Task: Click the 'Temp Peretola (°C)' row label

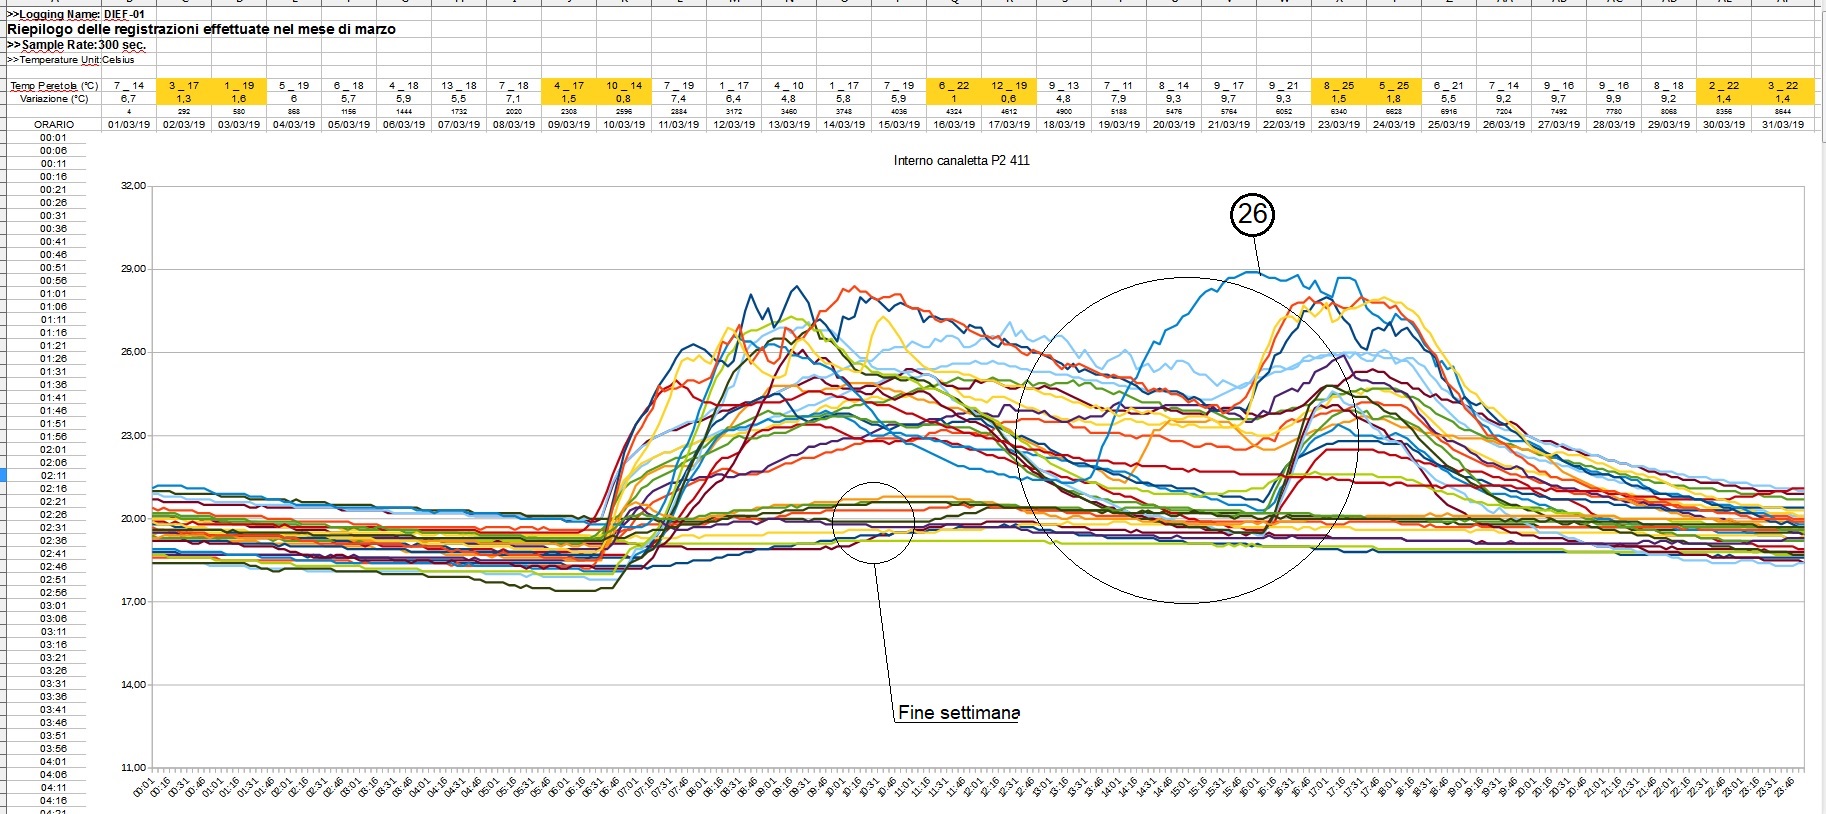Action: click(x=54, y=86)
